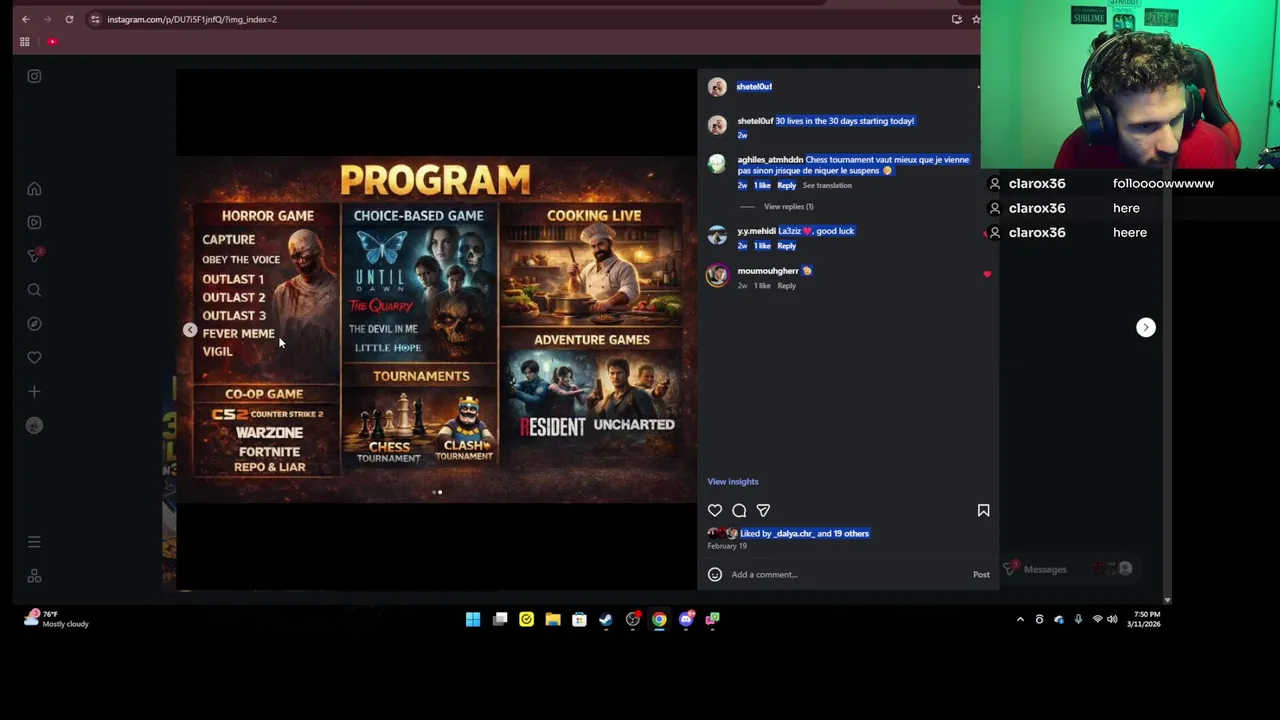Go to Instagram Home in the sidebar
The height and width of the screenshot is (720, 1280).
(x=34, y=189)
